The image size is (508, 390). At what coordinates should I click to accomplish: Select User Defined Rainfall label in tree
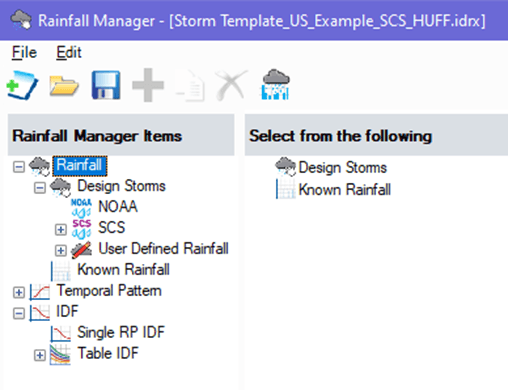tap(163, 249)
